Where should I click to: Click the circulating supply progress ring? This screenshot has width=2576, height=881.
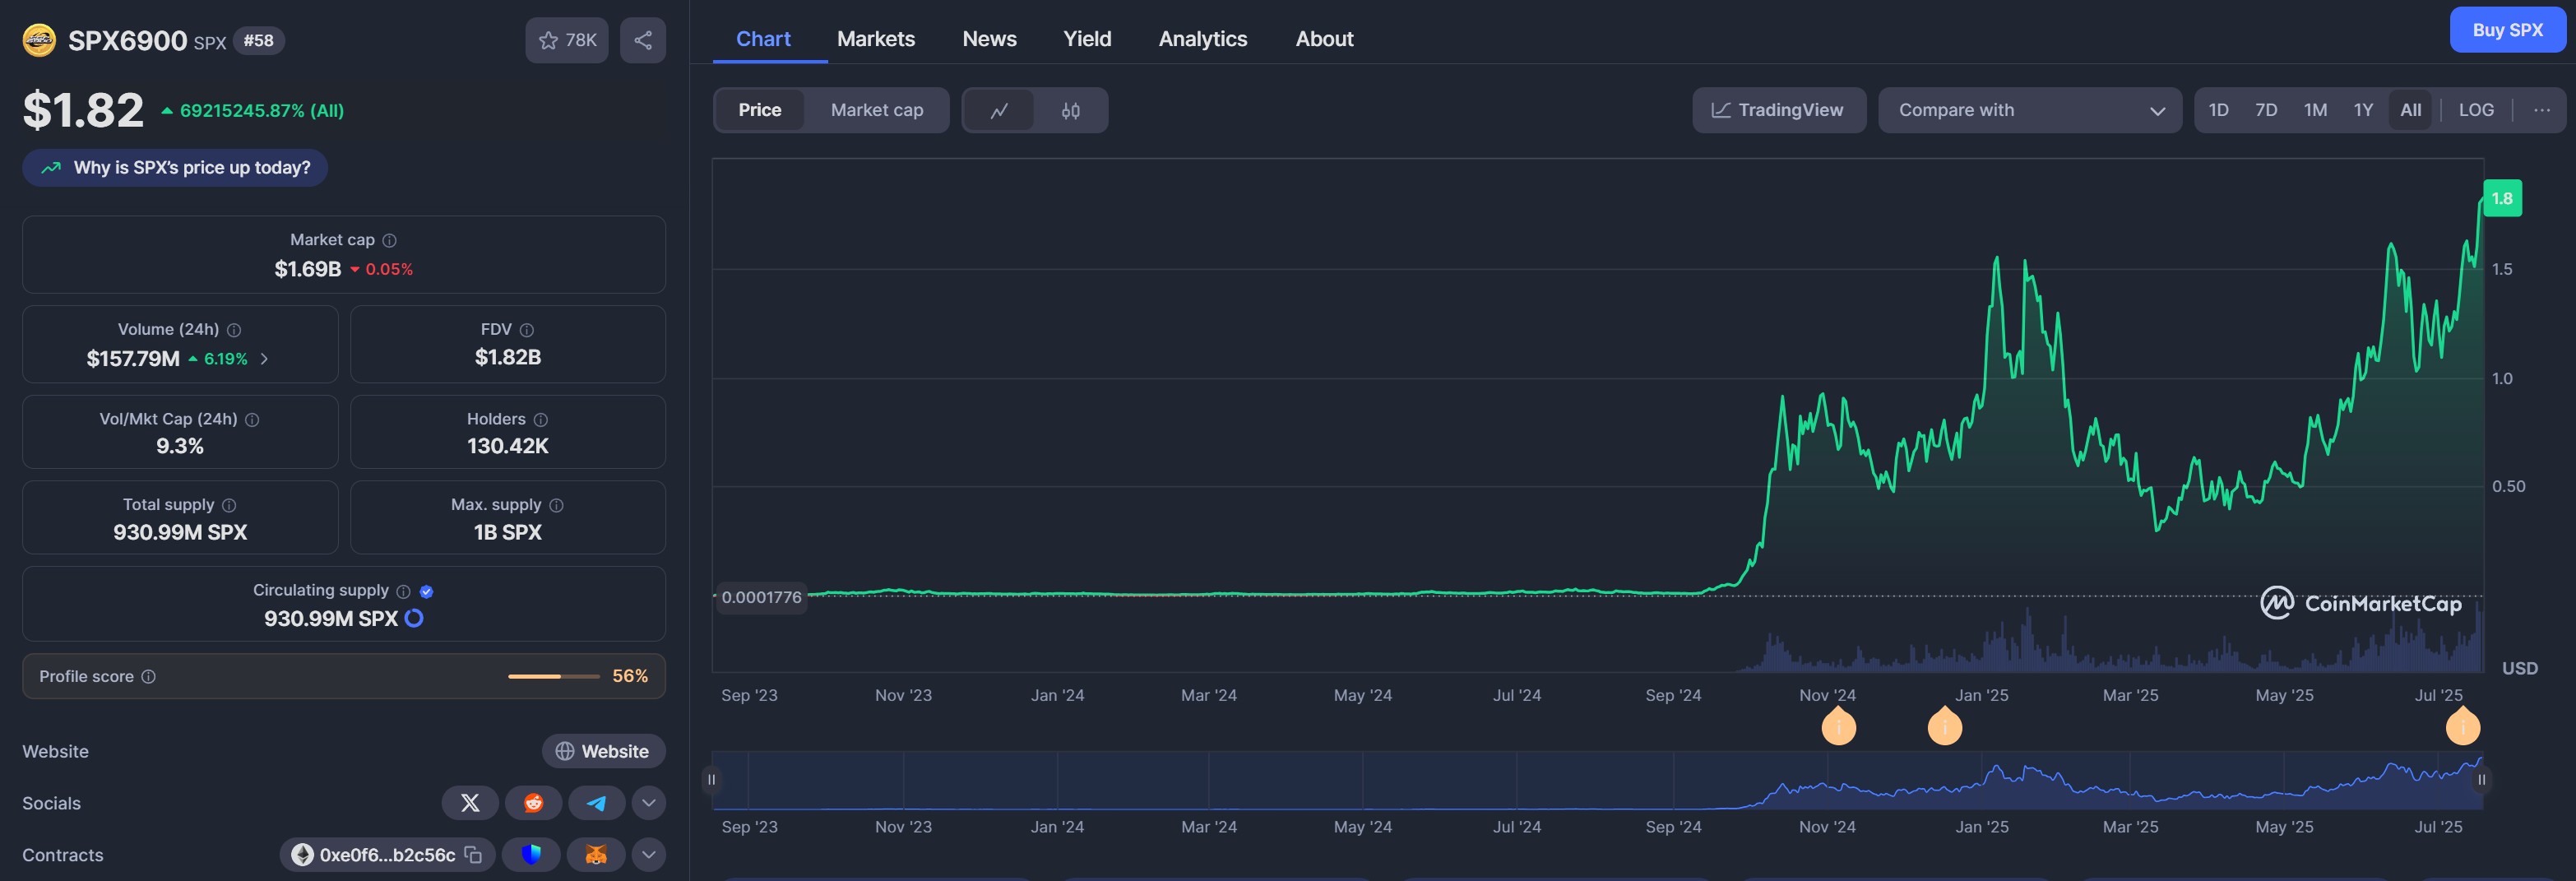(x=414, y=619)
